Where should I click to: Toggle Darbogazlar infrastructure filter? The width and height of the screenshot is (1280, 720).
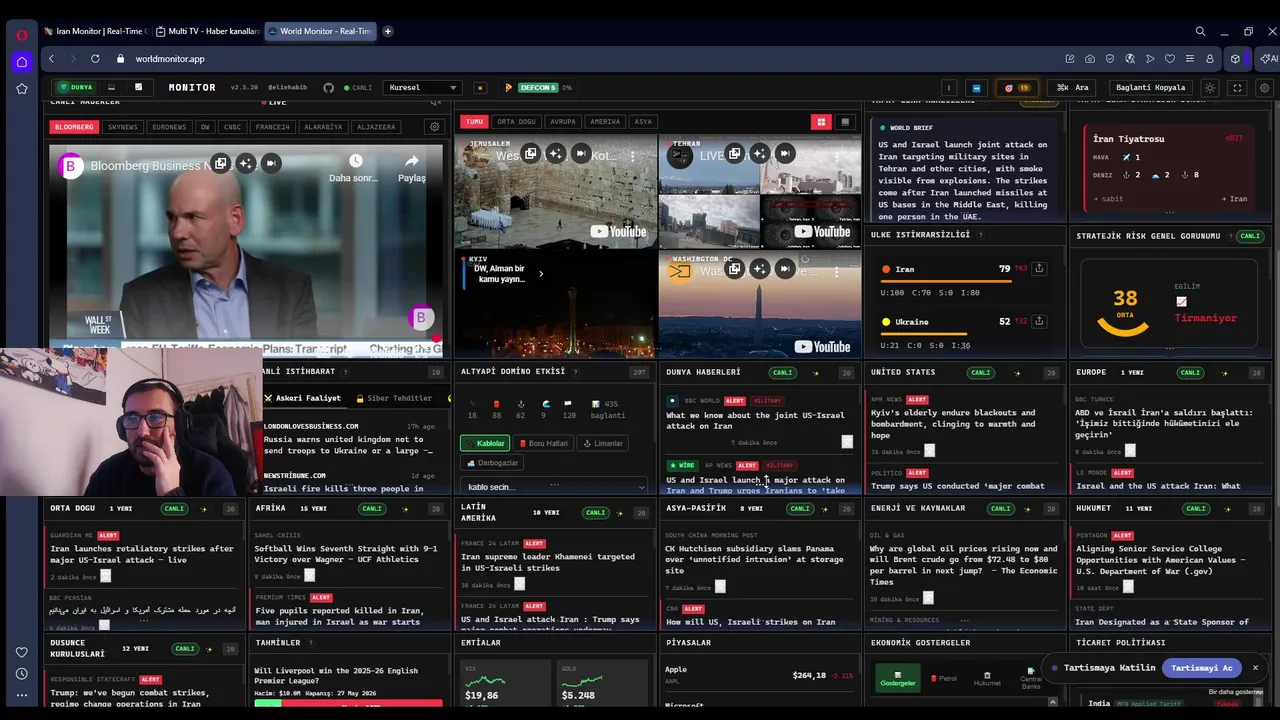click(x=493, y=463)
